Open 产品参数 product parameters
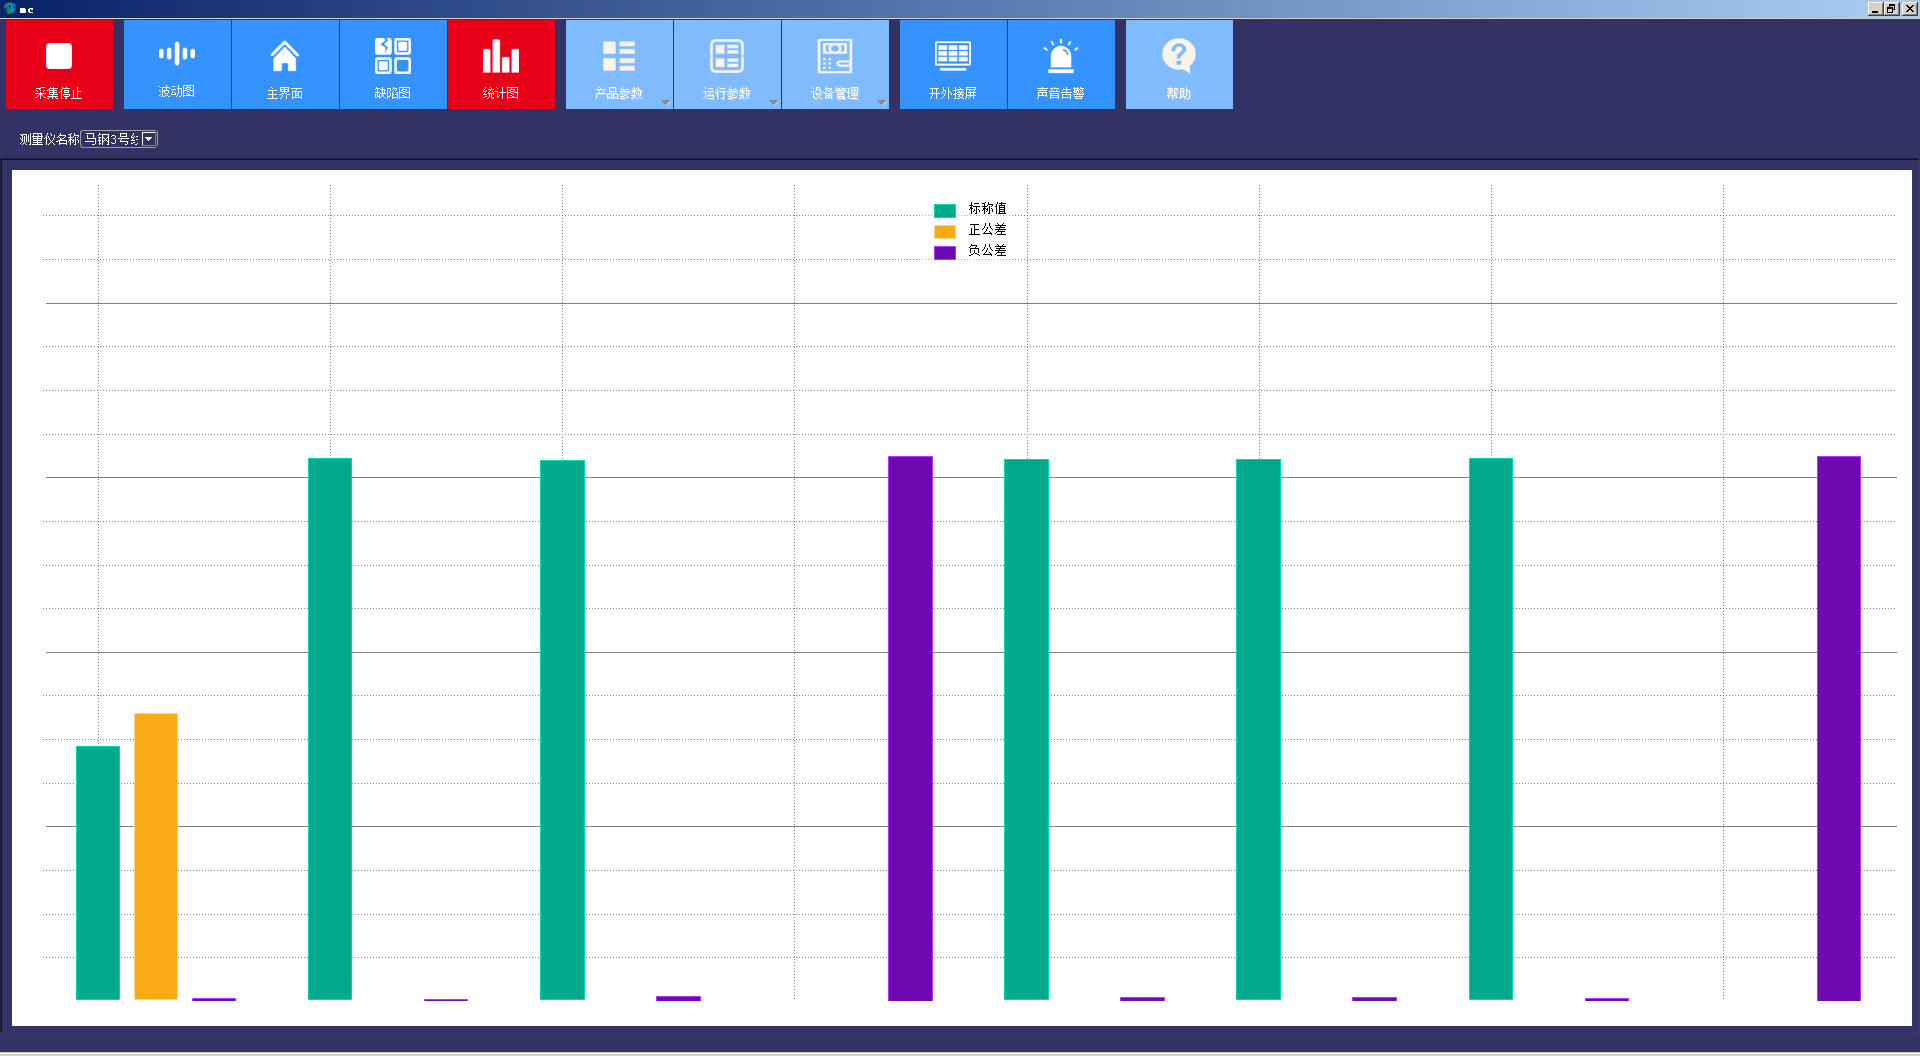Screen dimensions: 1920x1056 pyautogui.click(x=618, y=65)
